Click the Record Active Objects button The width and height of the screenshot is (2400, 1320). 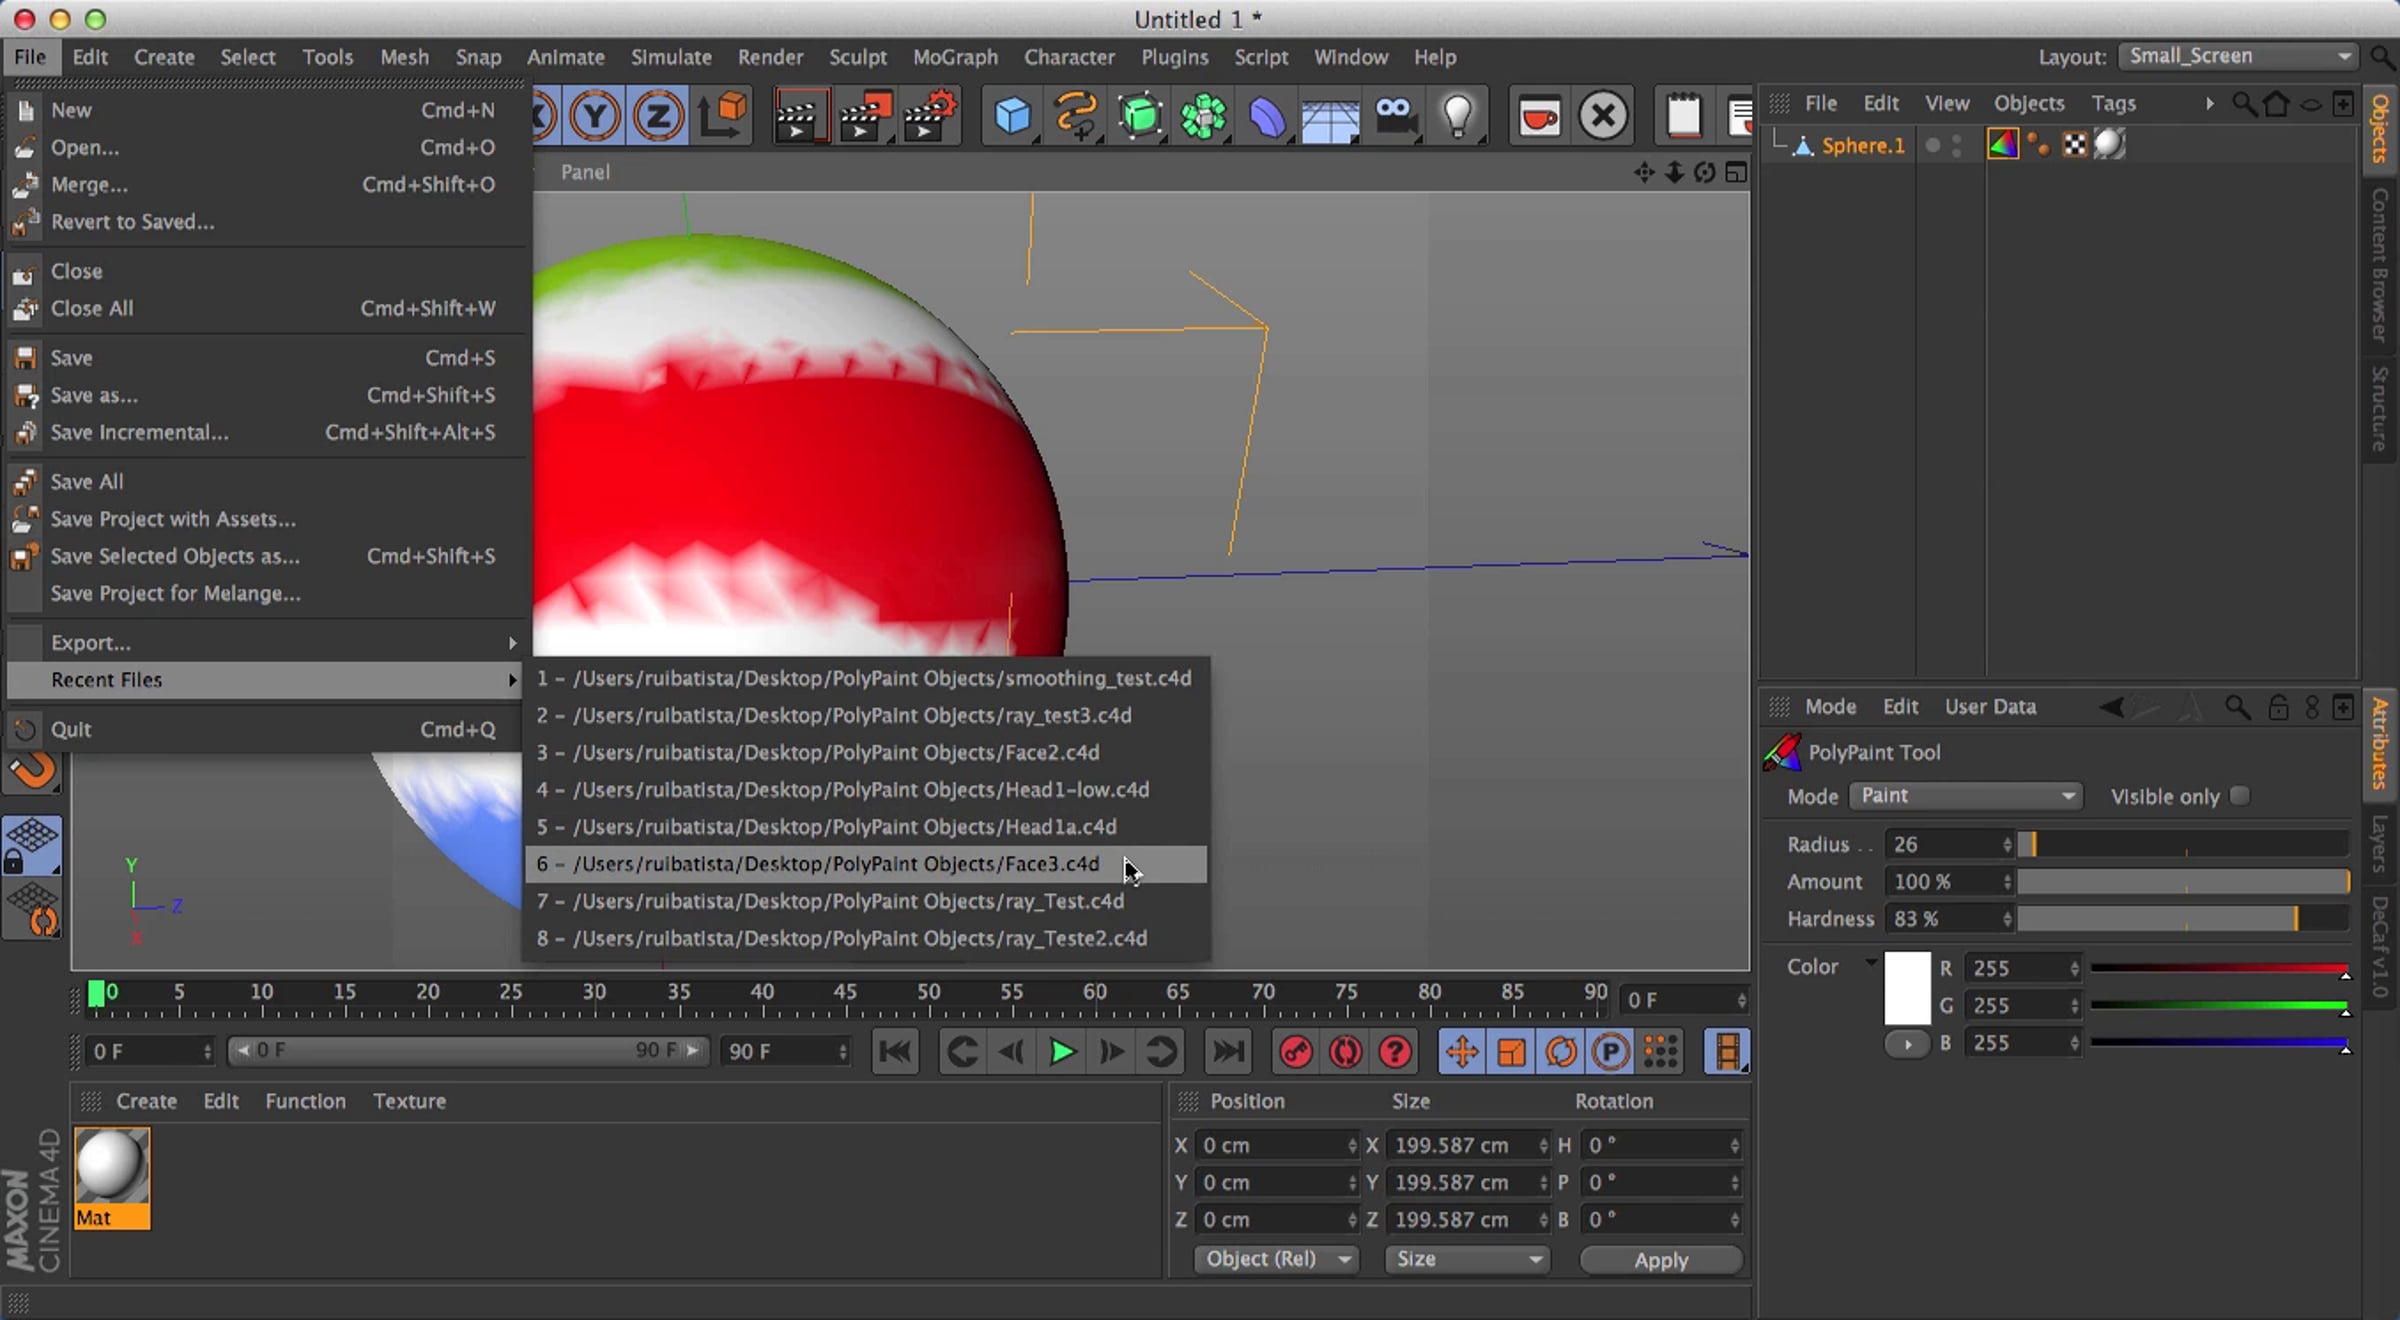1295,1052
